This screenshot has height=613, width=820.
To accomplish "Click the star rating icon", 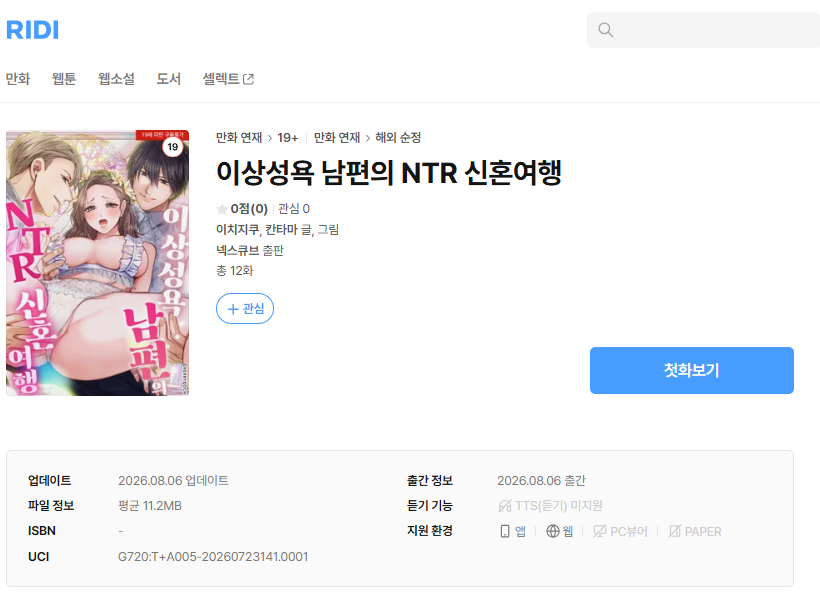I will tap(222, 209).
